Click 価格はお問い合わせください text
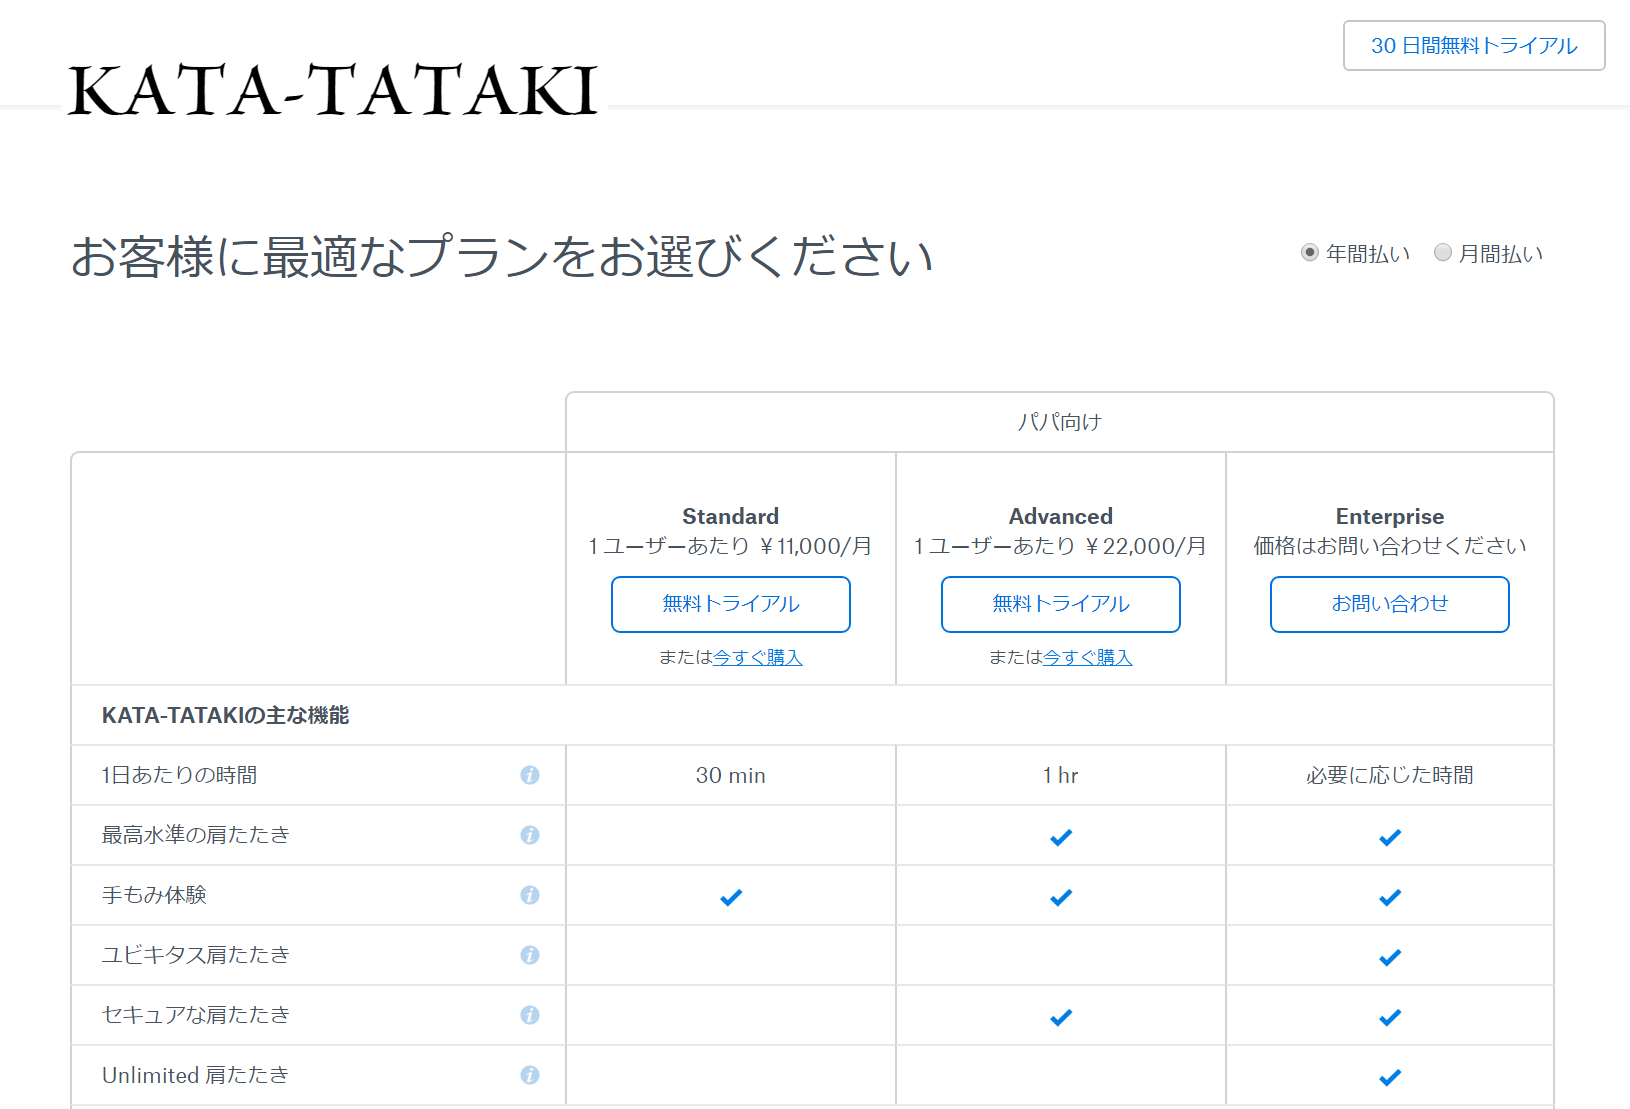The image size is (1630, 1109). [1390, 546]
